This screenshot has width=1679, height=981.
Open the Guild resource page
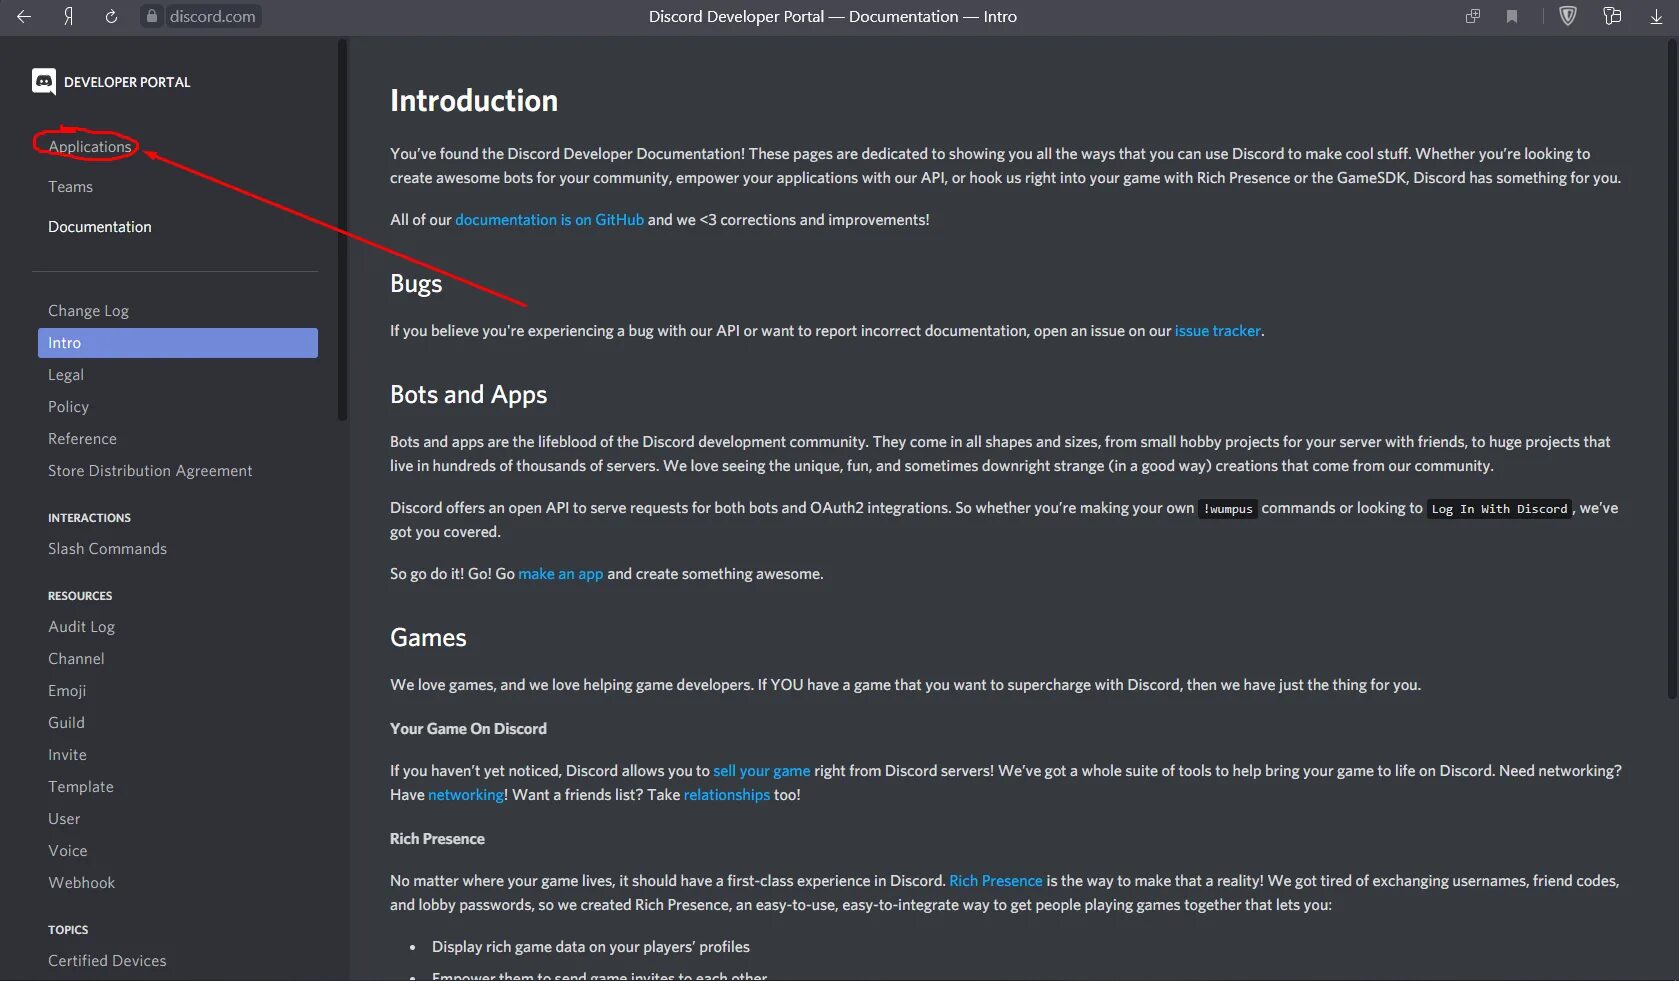tap(66, 723)
